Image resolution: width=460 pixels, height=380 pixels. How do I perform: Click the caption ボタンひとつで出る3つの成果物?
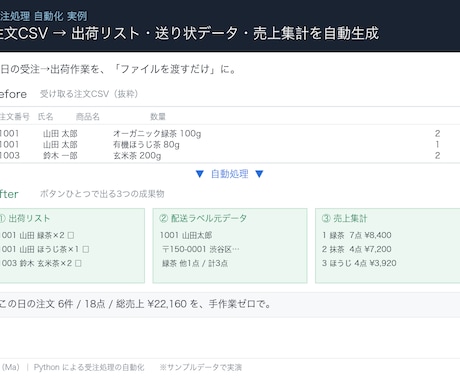(102, 194)
